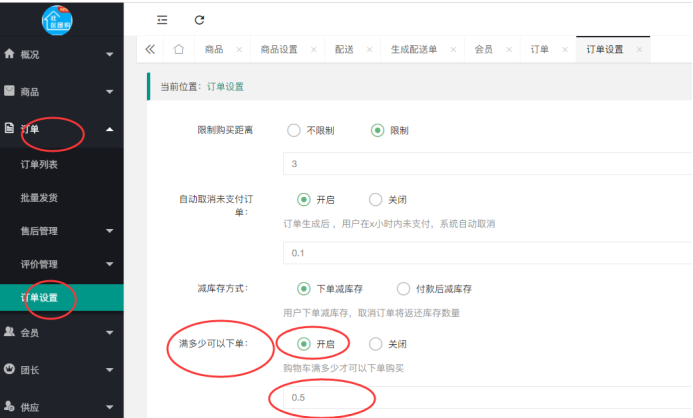This screenshot has height=418, width=693.
Task: Open 批量发货 in sidebar
Action: click(41, 197)
